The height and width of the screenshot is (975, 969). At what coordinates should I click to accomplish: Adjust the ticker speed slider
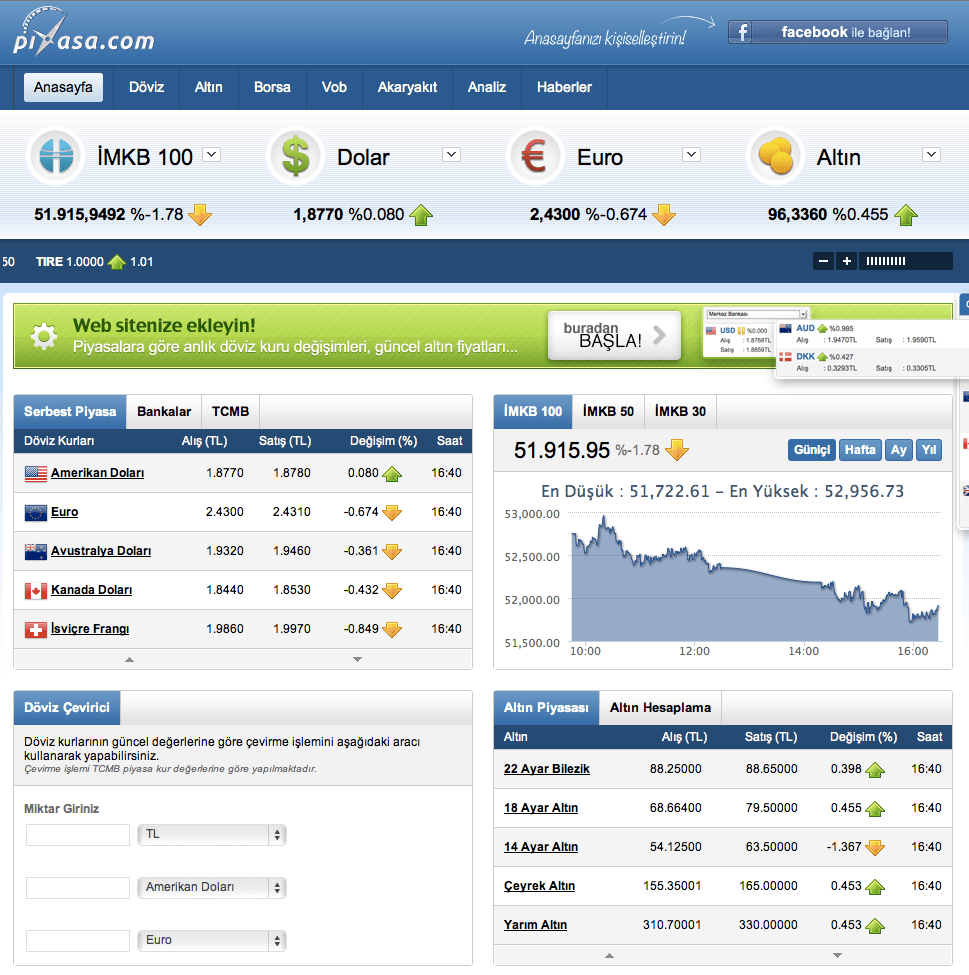[904, 261]
